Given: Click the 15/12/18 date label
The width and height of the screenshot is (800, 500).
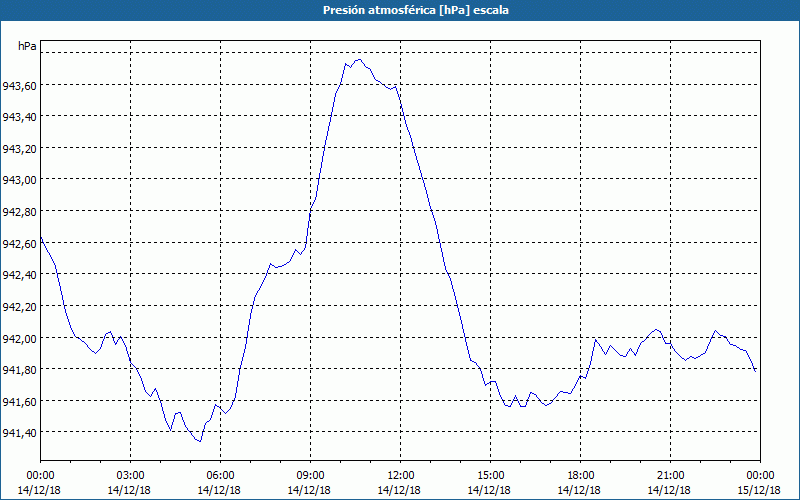Looking at the screenshot, I should coord(759,490).
